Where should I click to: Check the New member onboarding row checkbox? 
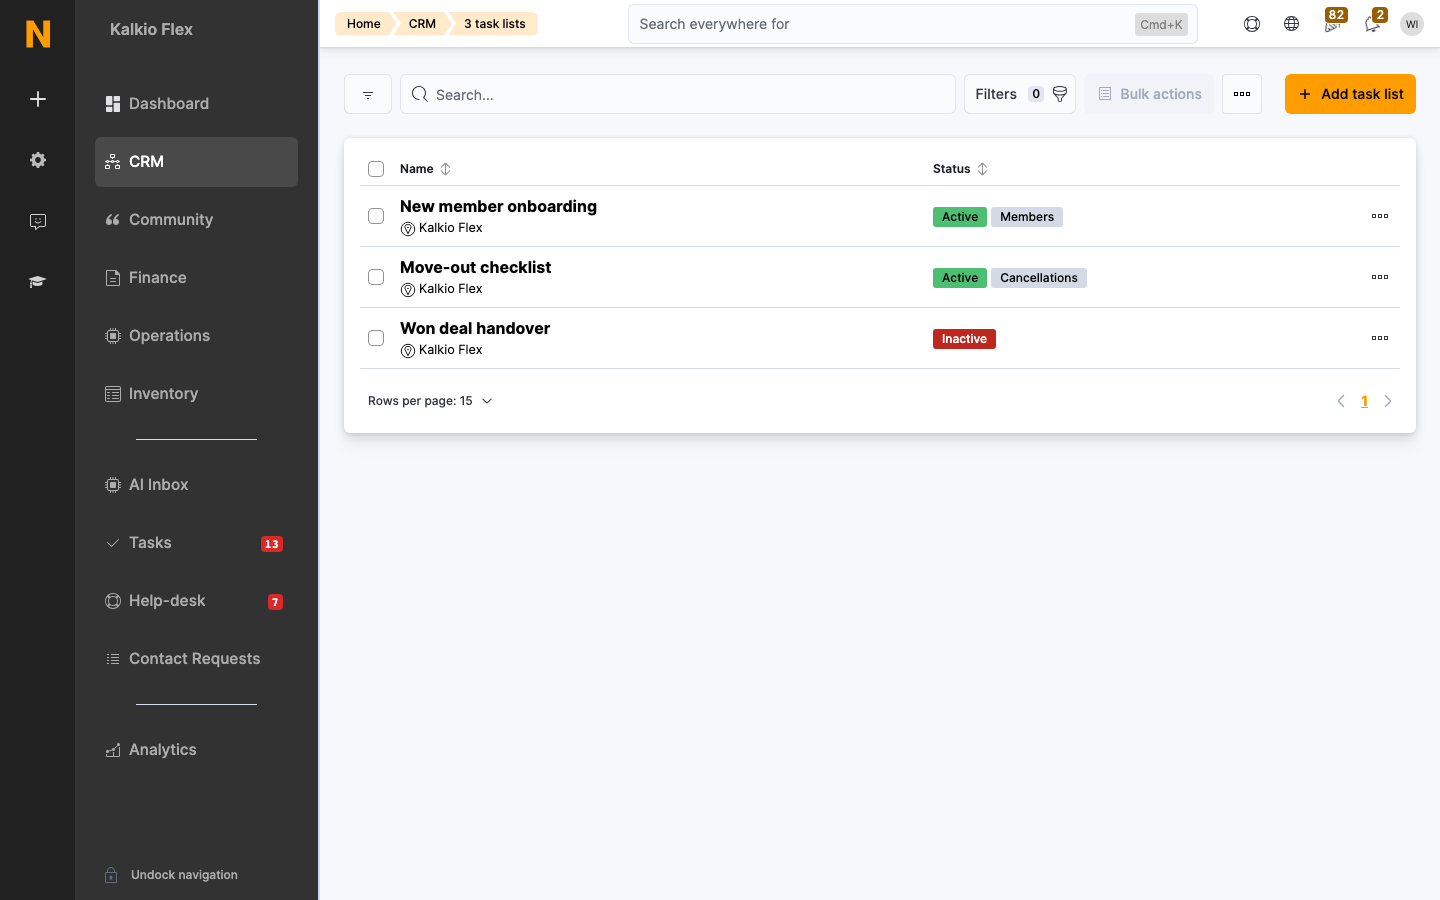tap(376, 216)
